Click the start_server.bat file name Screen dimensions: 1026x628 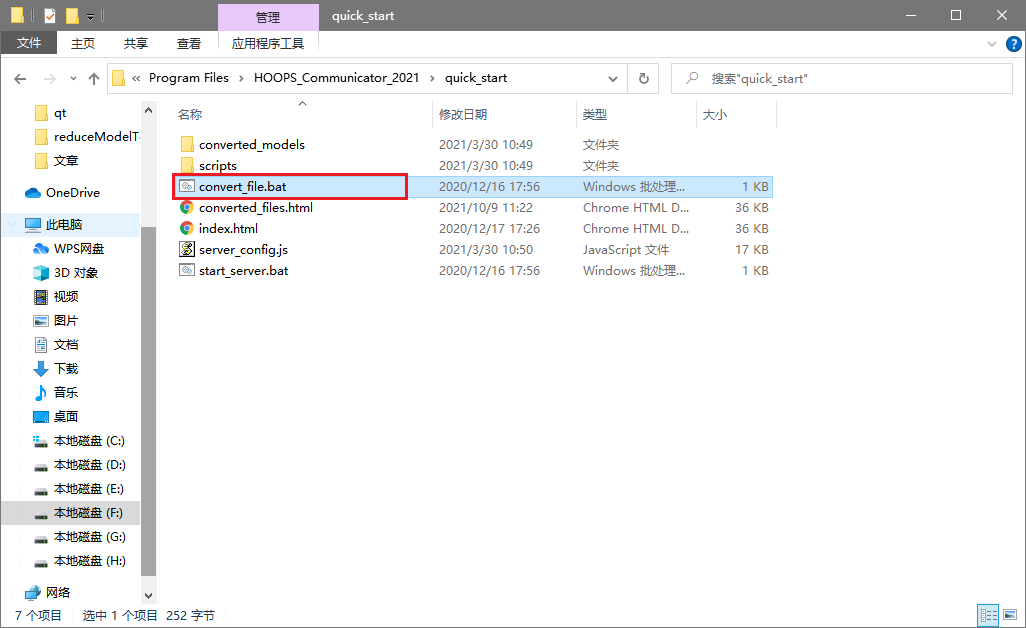click(243, 270)
